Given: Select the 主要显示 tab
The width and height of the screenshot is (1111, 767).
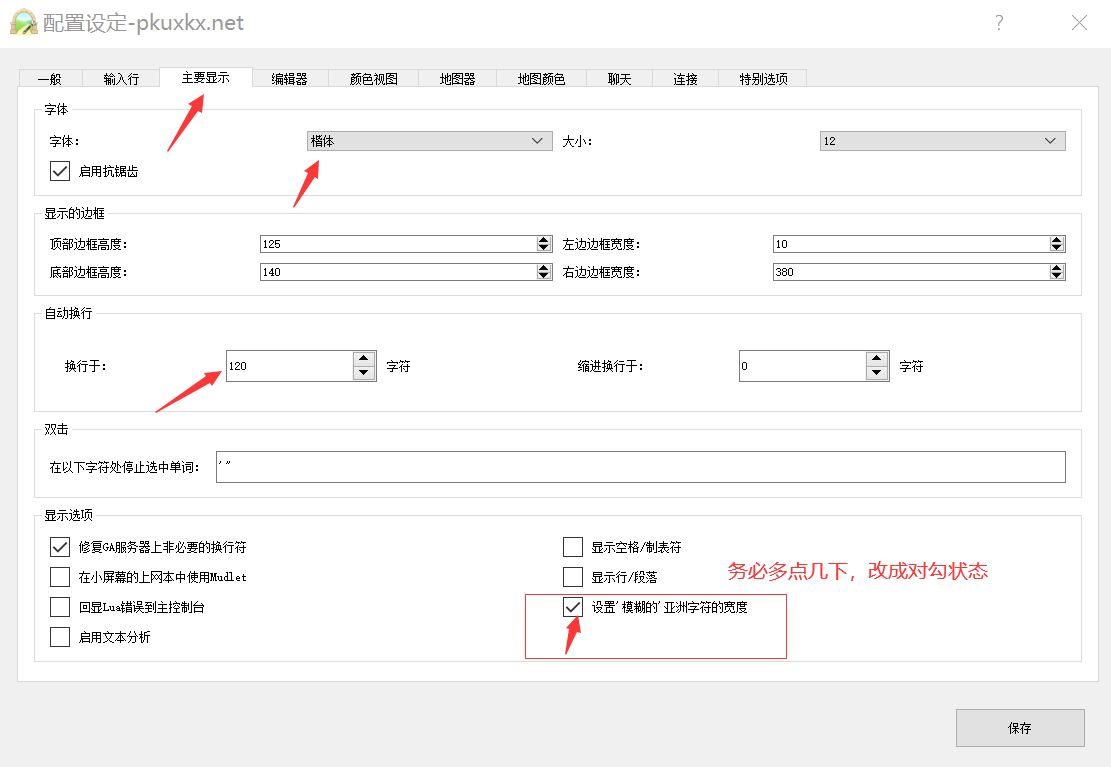Looking at the screenshot, I should click(205, 77).
